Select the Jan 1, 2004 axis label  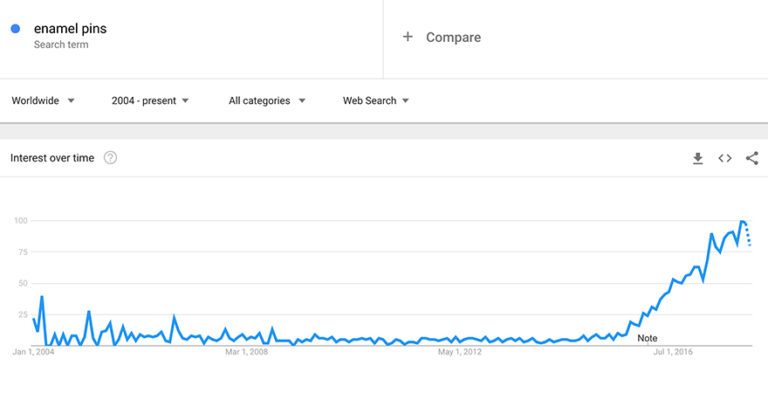[x=33, y=352]
